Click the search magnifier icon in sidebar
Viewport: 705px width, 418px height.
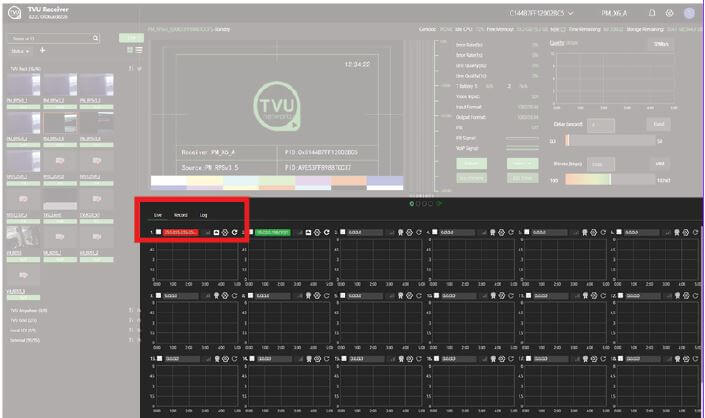click(x=95, y=38)
